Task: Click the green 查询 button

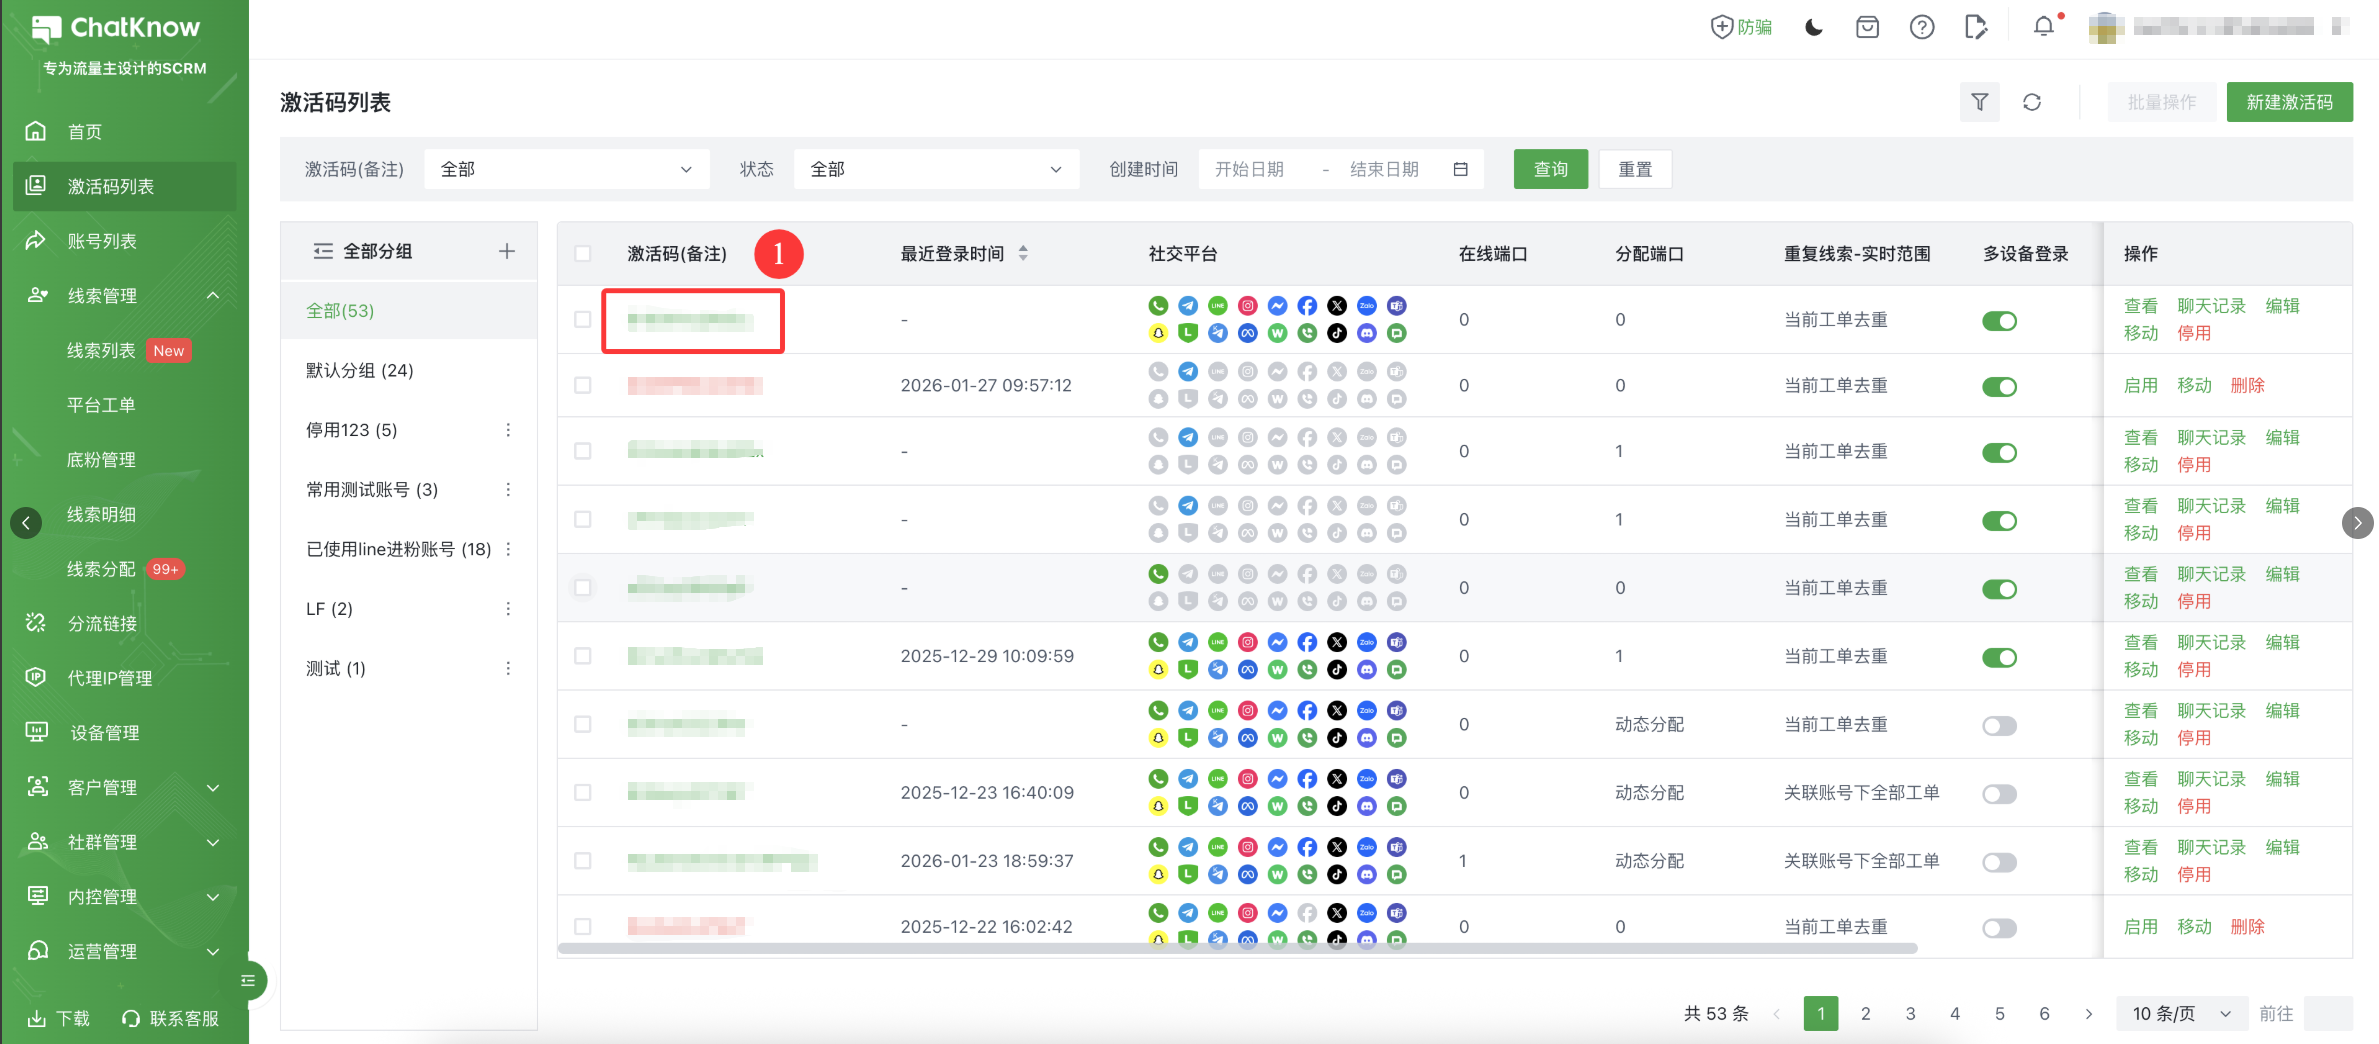Action: click(x=1550, y=169)
